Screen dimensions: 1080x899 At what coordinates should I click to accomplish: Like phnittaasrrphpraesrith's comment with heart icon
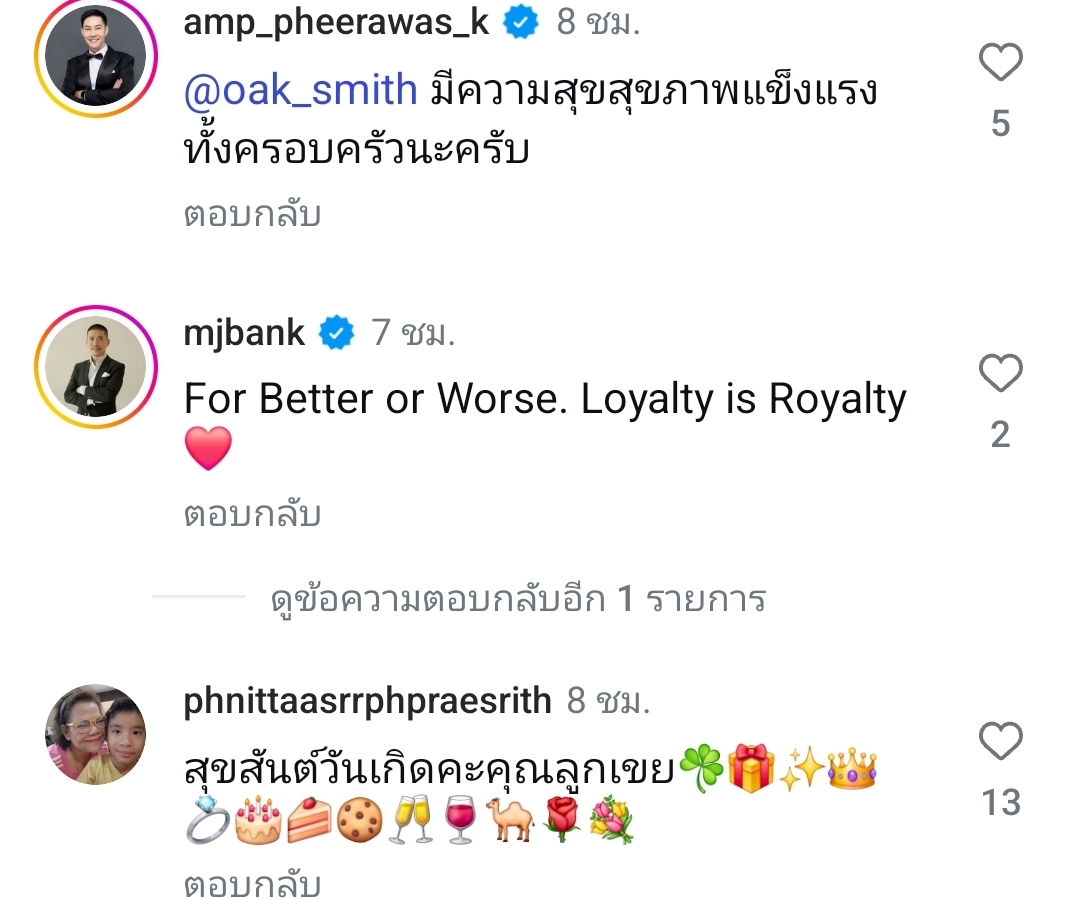click(x=1000, y=741)
